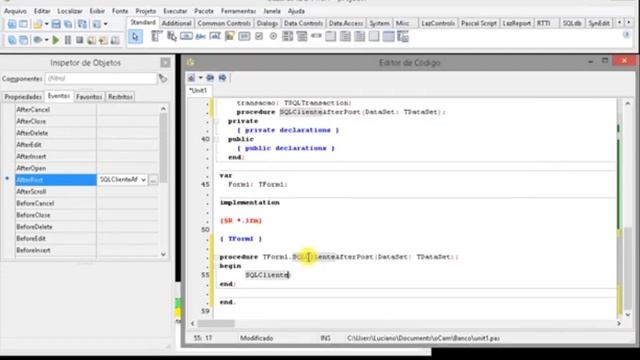Open the Projeto menu
The image size is (640, 360).
coord(146,11)
